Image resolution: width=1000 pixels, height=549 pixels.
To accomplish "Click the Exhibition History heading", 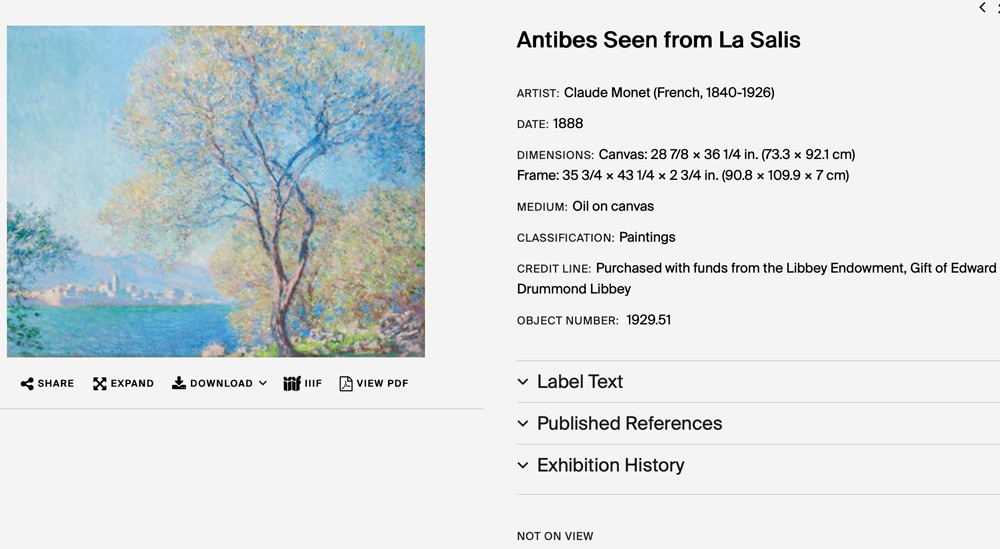I will tap(610, 465).
